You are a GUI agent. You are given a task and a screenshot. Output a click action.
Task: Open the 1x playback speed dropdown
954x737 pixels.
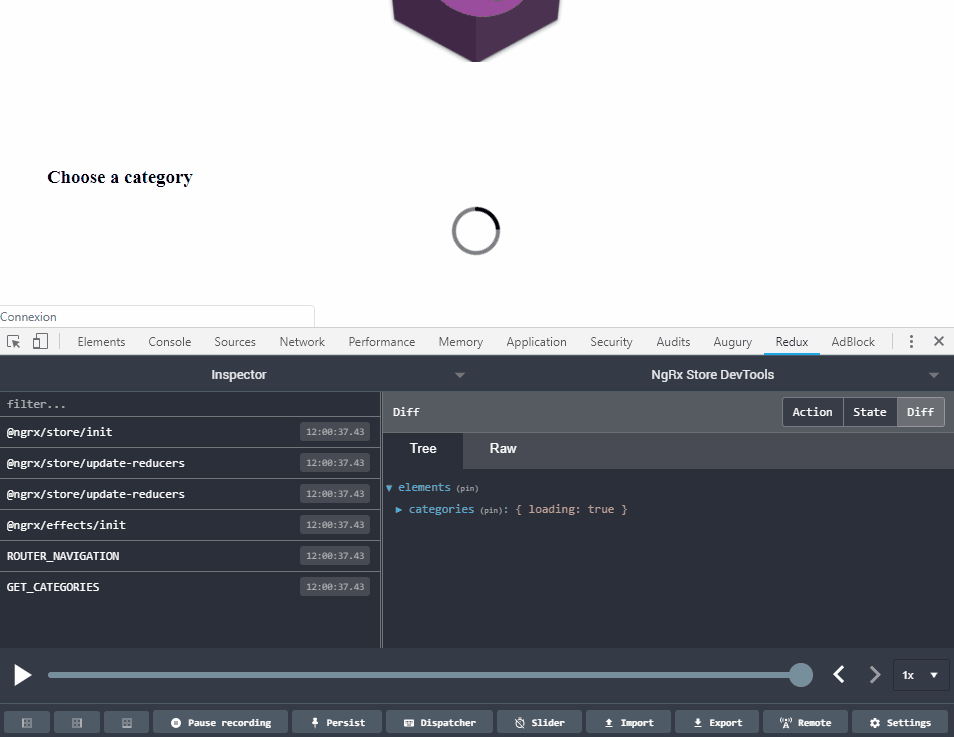(921, 675)
